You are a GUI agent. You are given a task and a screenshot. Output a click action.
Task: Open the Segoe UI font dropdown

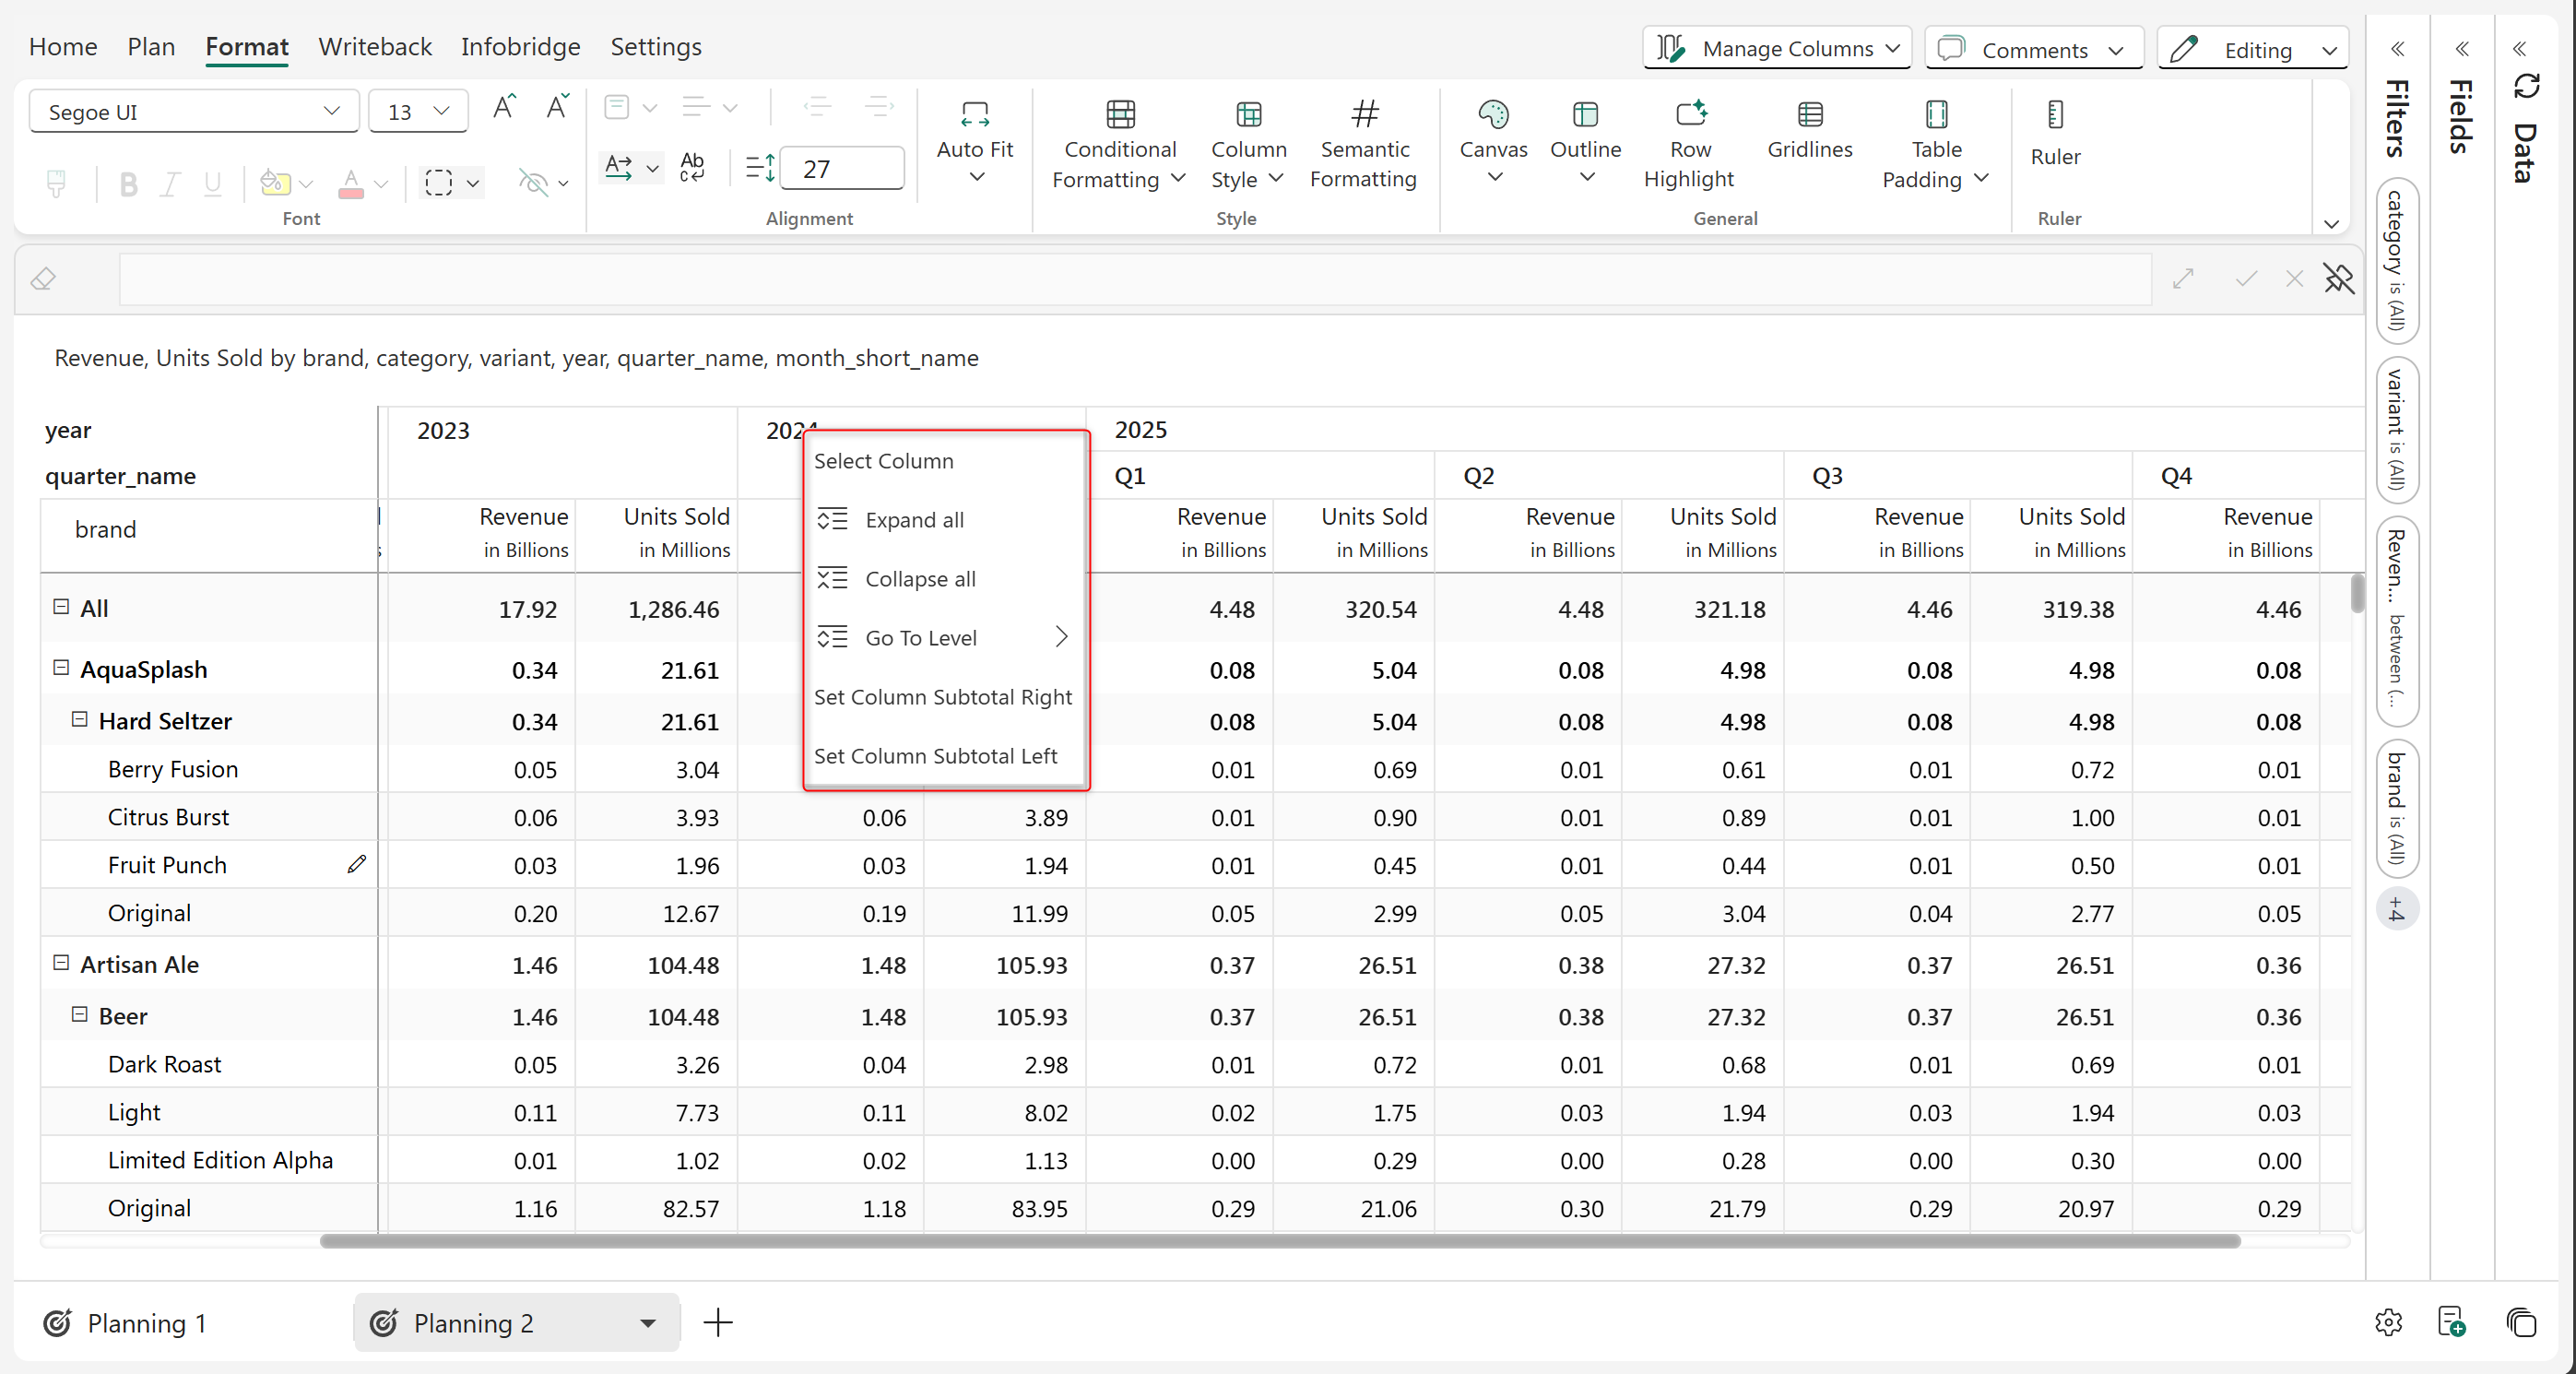194,111
